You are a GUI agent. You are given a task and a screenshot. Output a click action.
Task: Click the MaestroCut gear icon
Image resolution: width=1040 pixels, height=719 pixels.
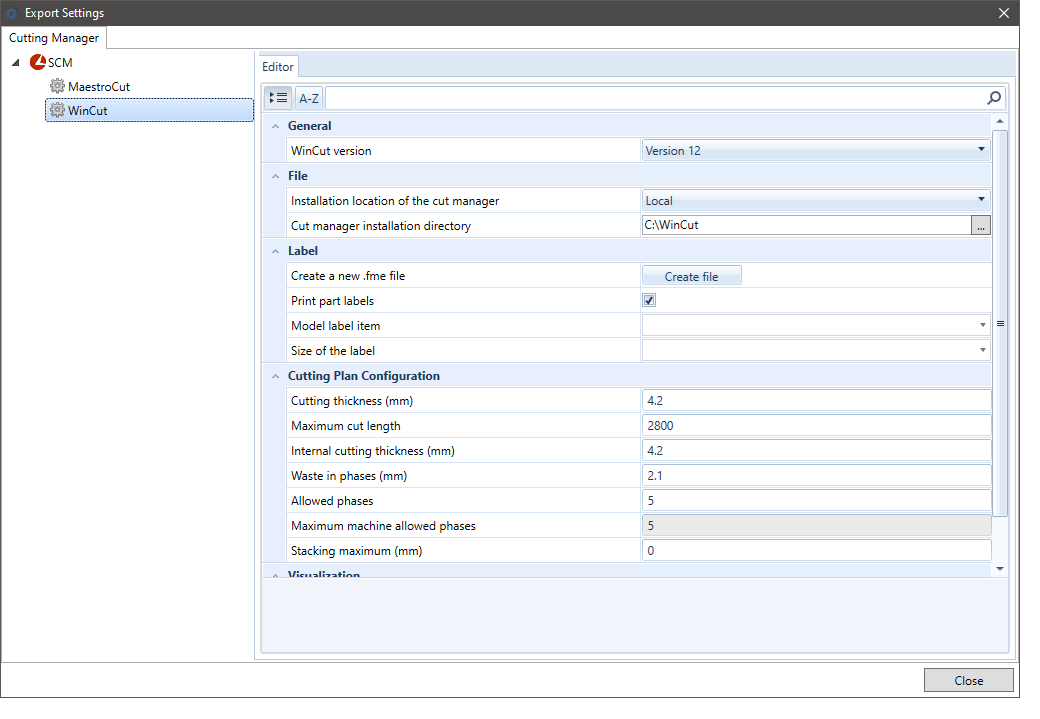coord(58,86)
